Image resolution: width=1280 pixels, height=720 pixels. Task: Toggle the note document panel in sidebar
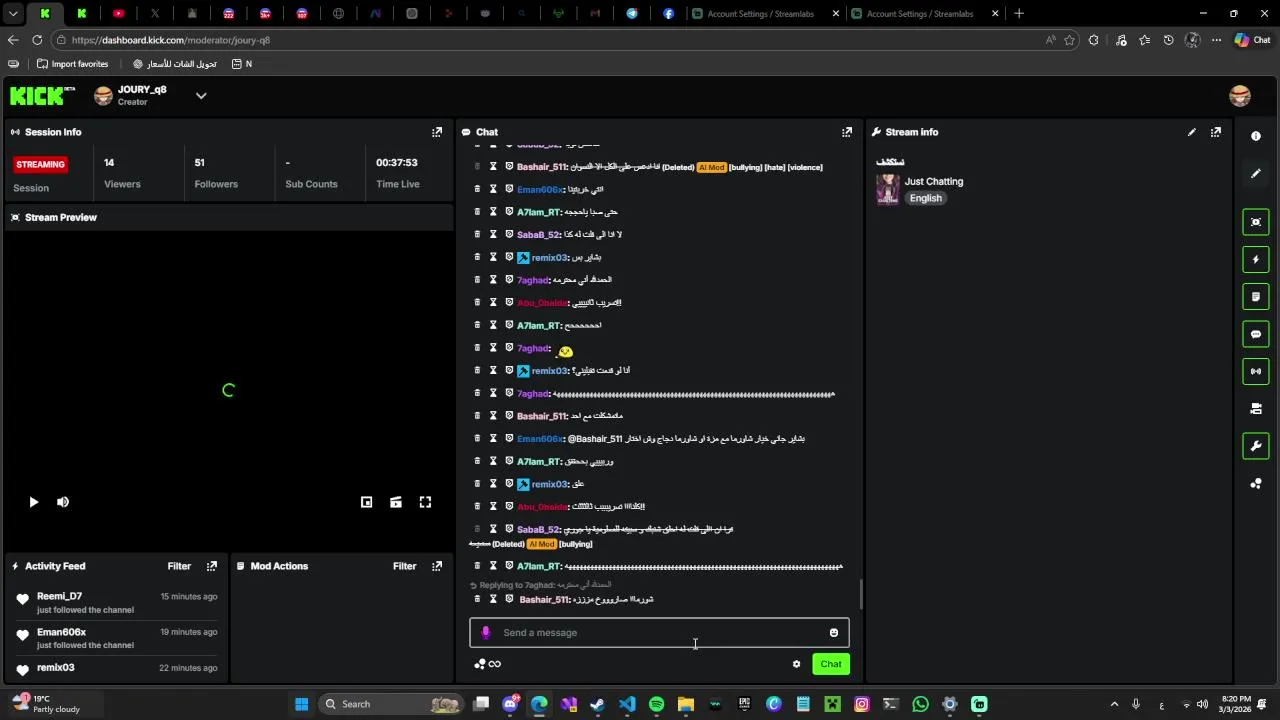pos(1256,297)
